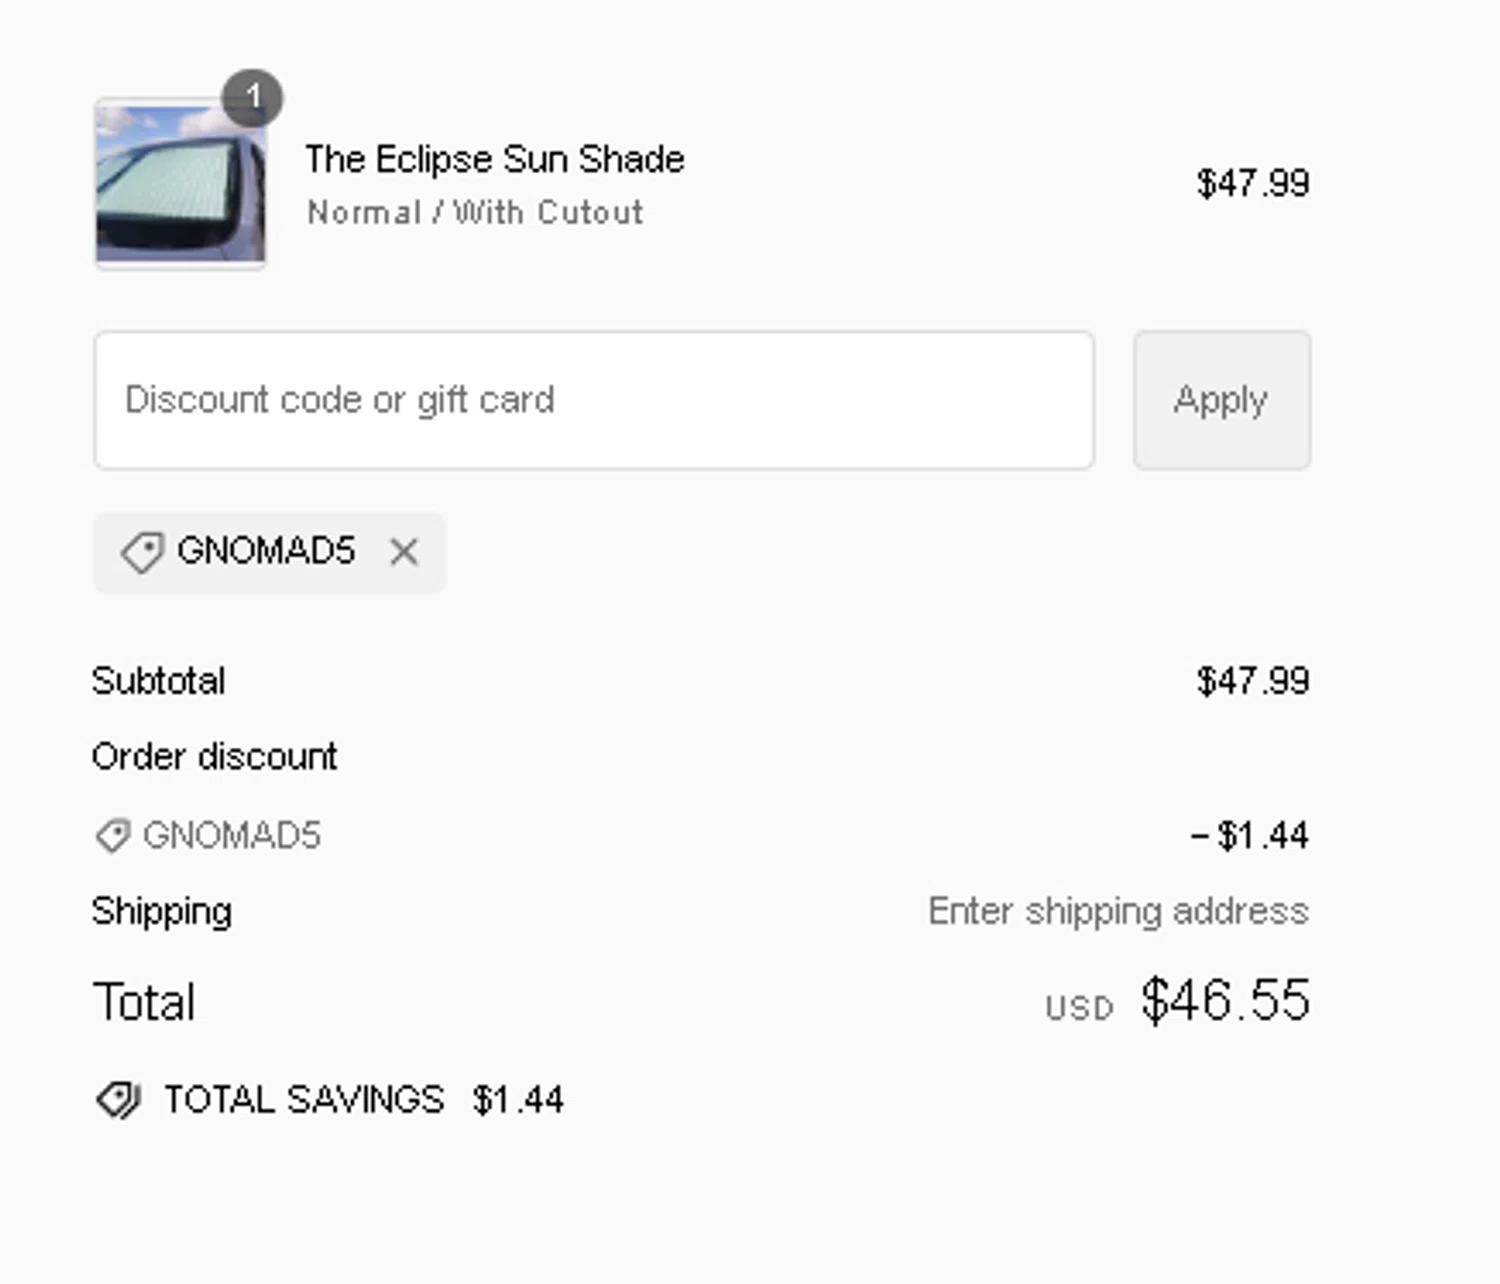
Task: Click GNOMAD5 text in order discount line
Action: (232, 836)
